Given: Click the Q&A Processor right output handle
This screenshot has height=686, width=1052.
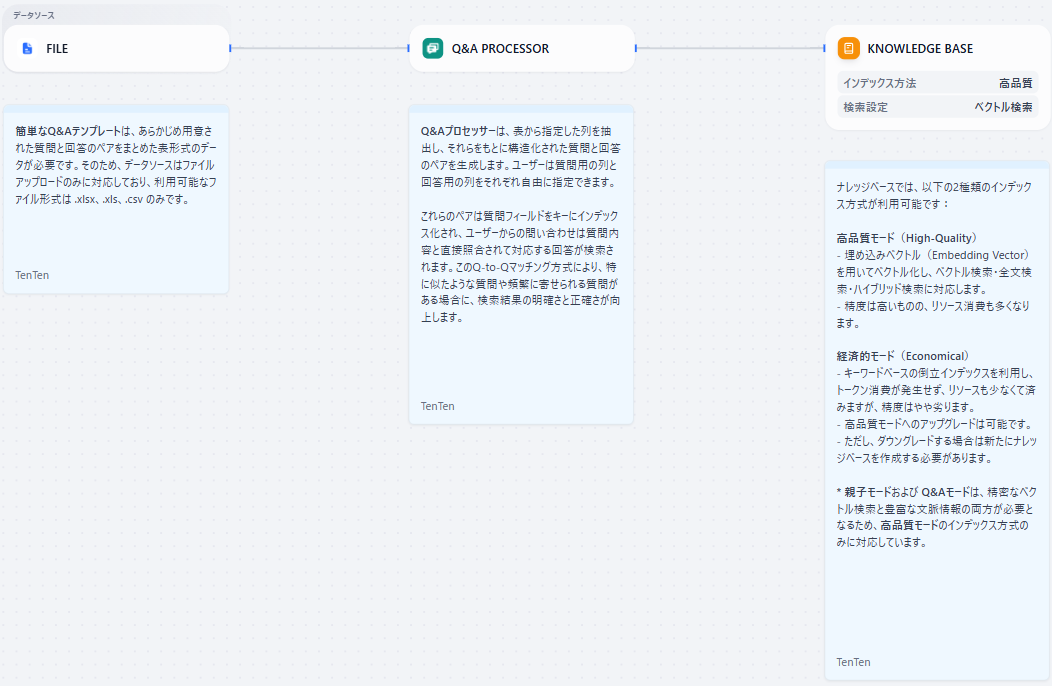Looking at the screenshot, I should [x=635, y=48].
